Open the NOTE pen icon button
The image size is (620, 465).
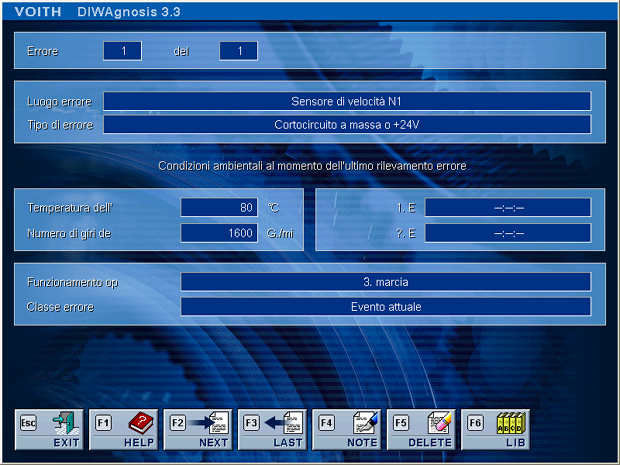pyautogui.click(x=347, y=430)
